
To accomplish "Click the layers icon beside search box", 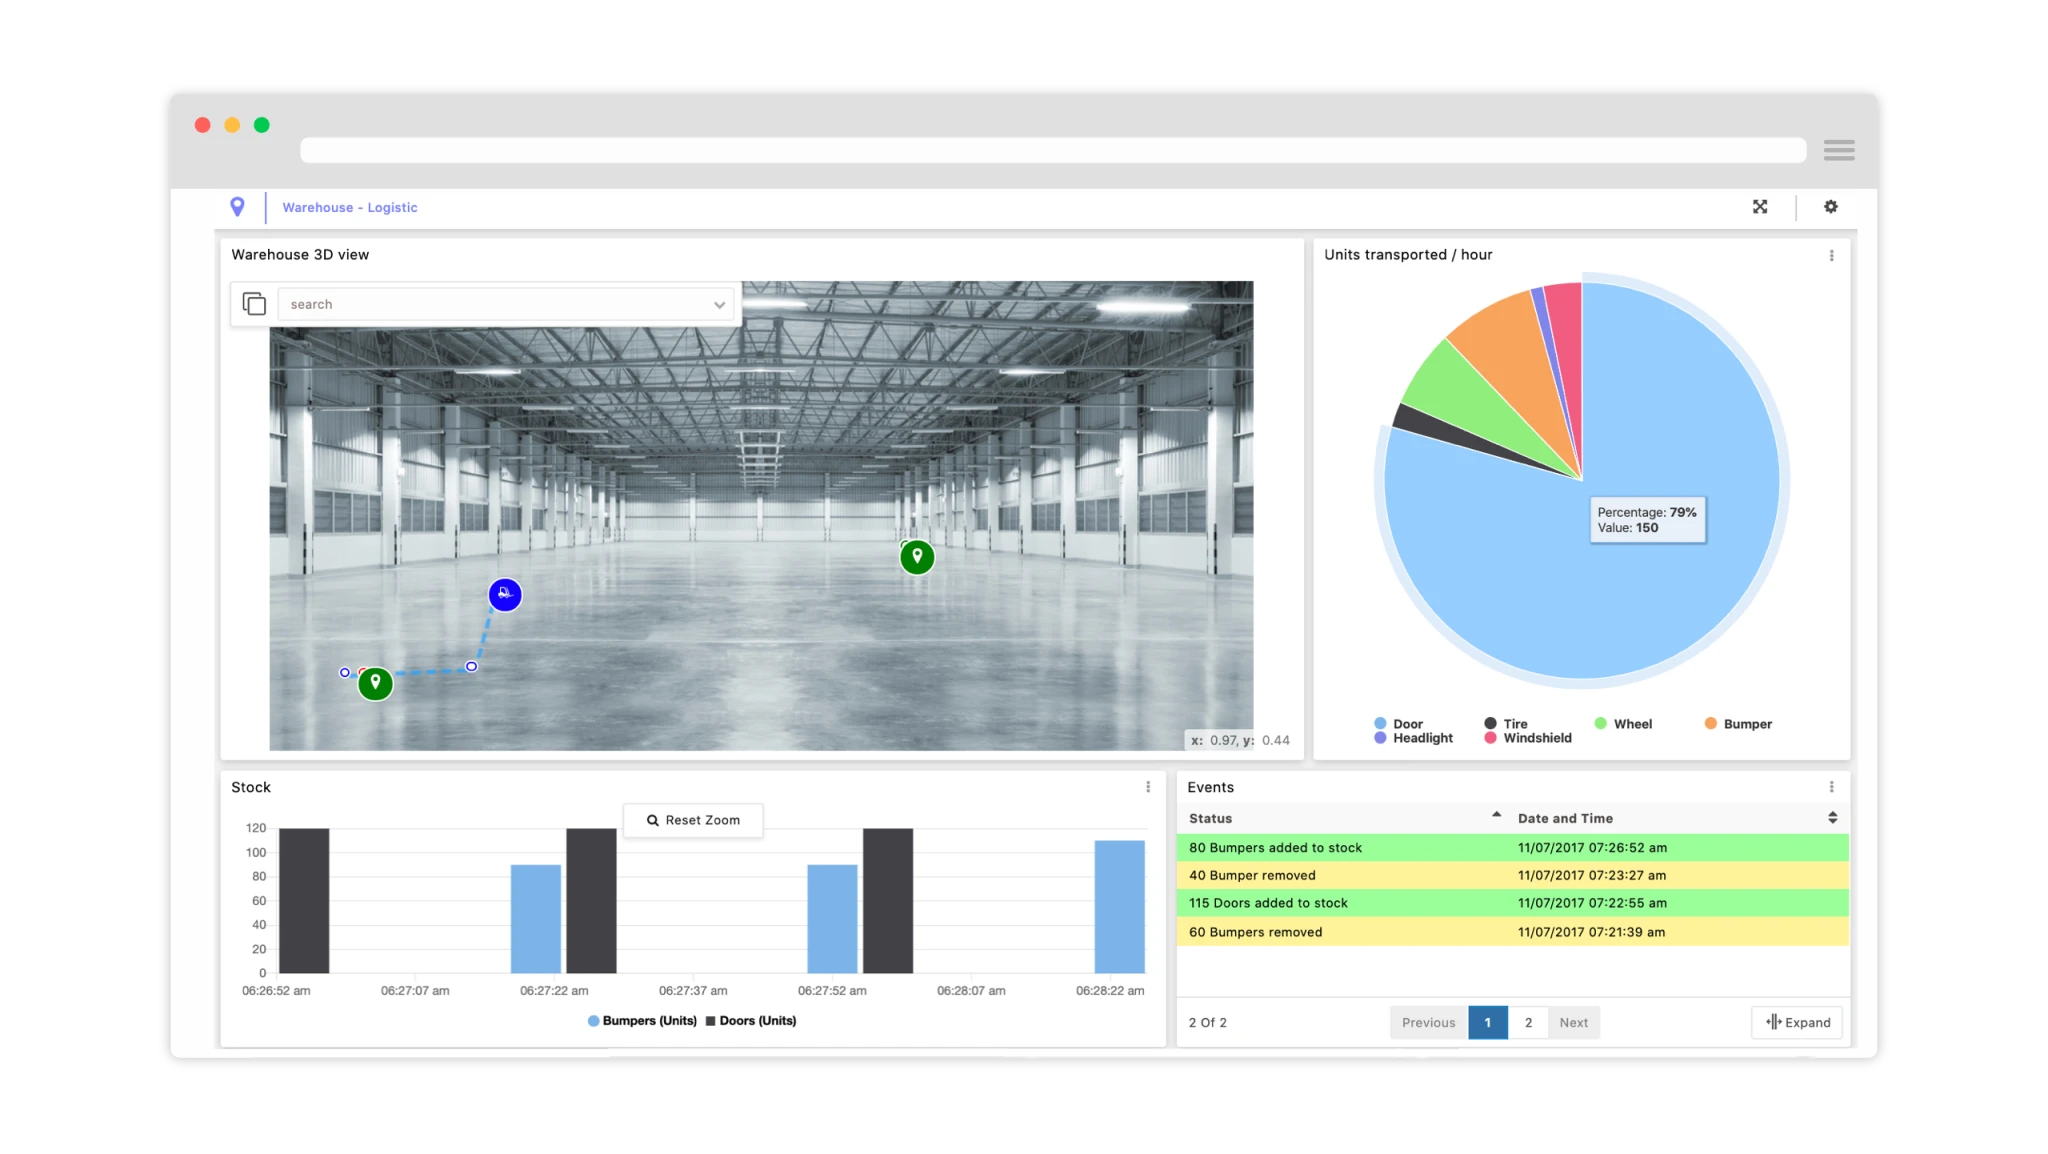I will [x=255, y=304].
